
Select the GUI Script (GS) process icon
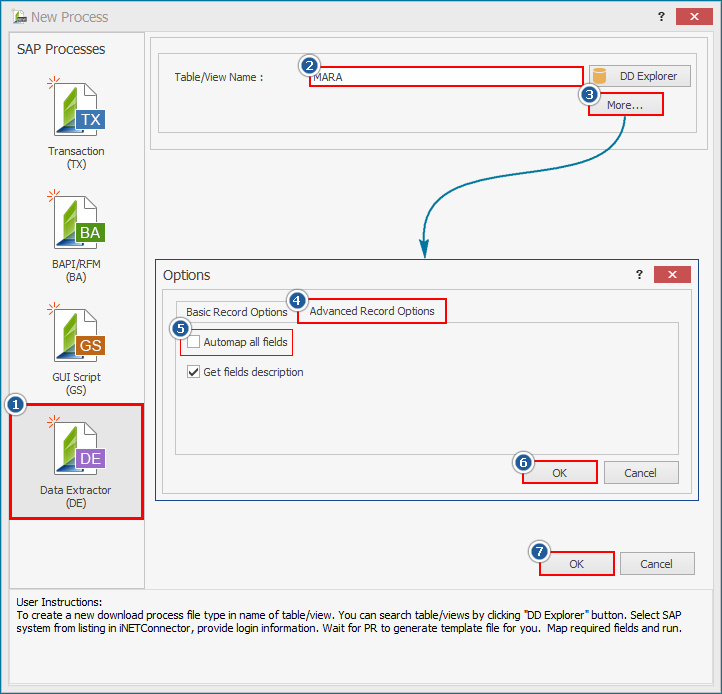(77, 338)
